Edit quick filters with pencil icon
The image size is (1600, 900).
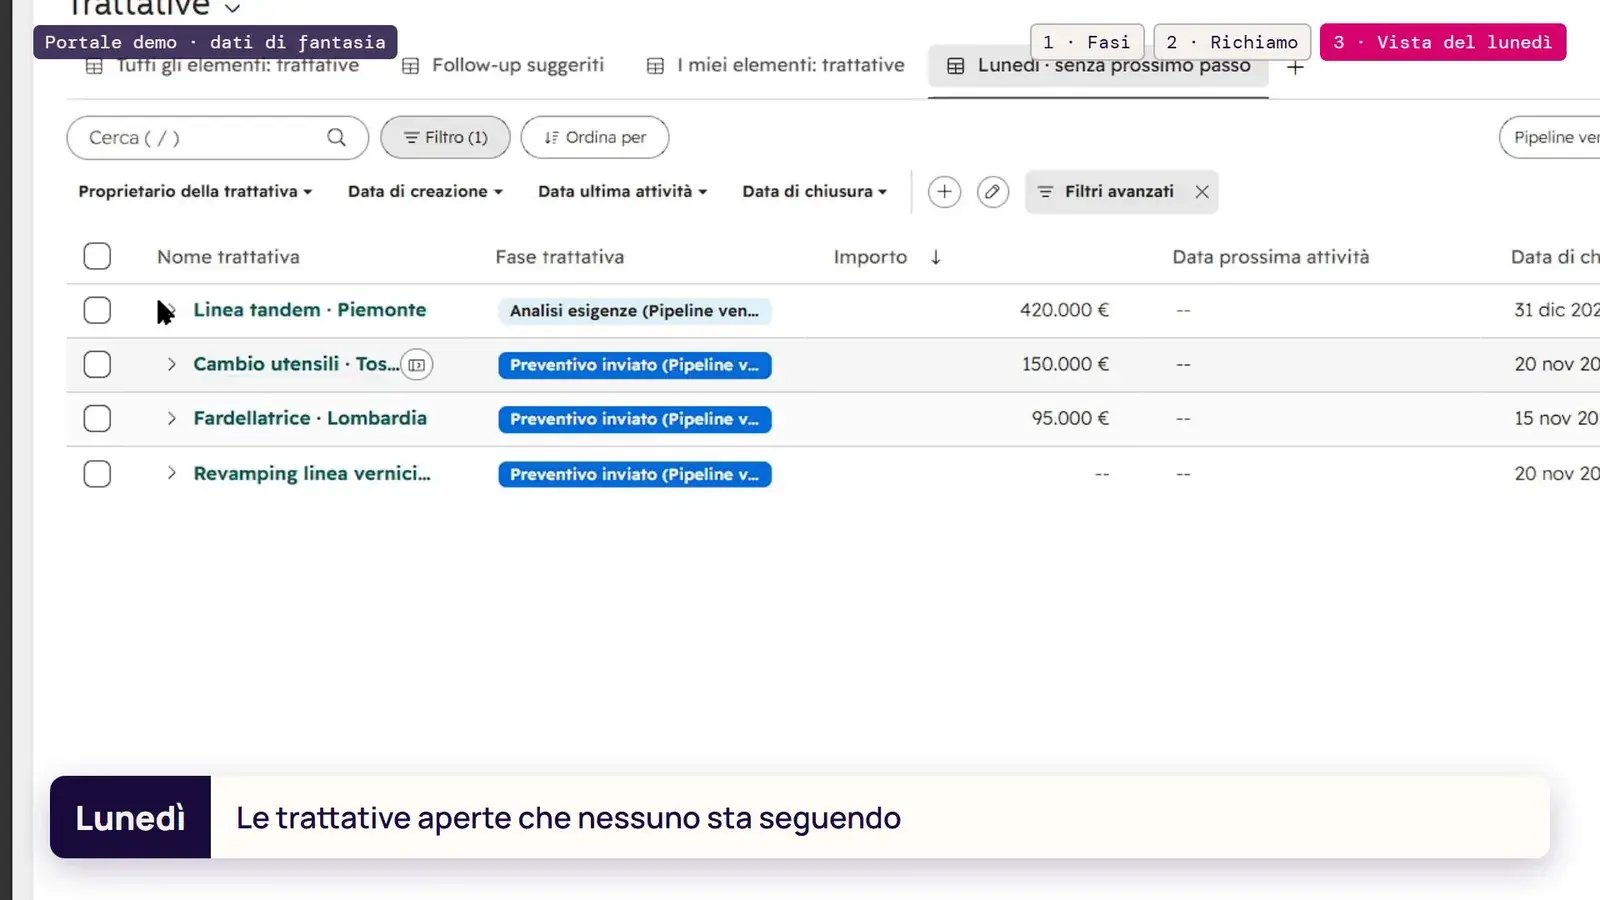(992, 192)
